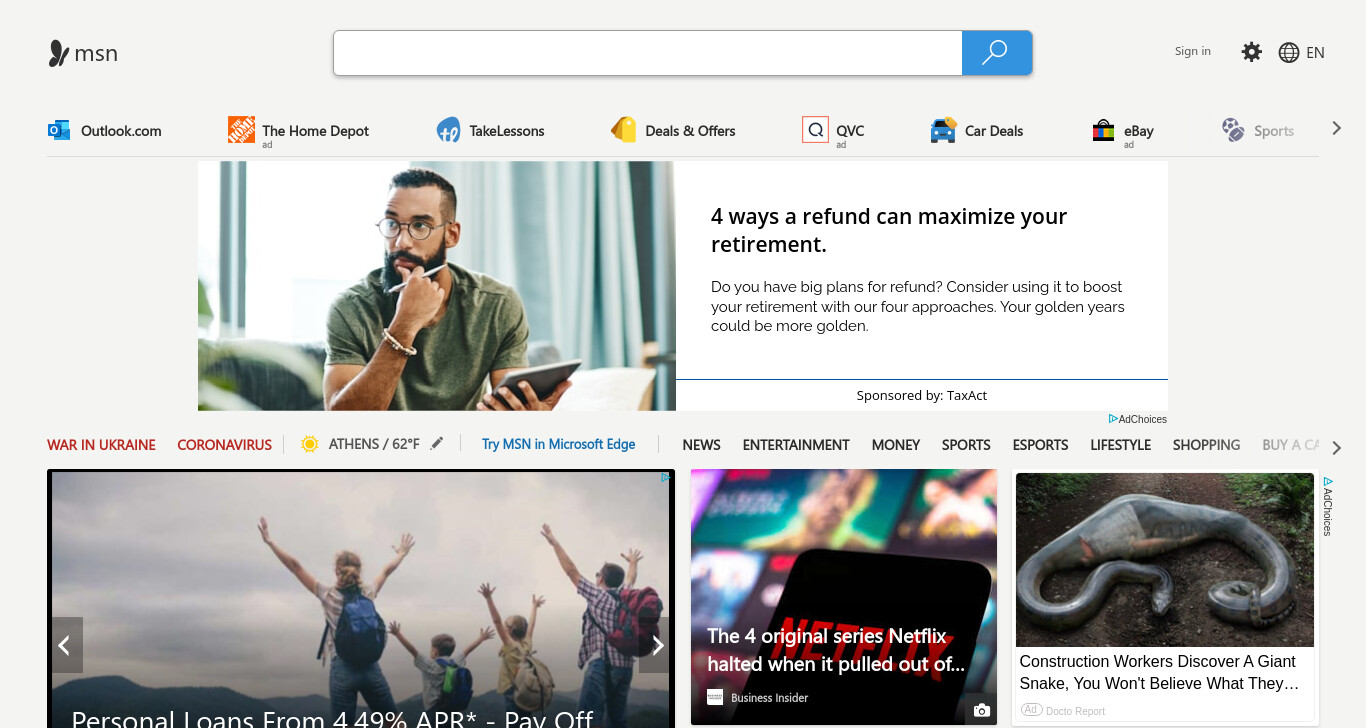Viewport: 1366px width, 728px height.
Task: Open WAR IN UKRAINE link
Action: click(101, 445)
